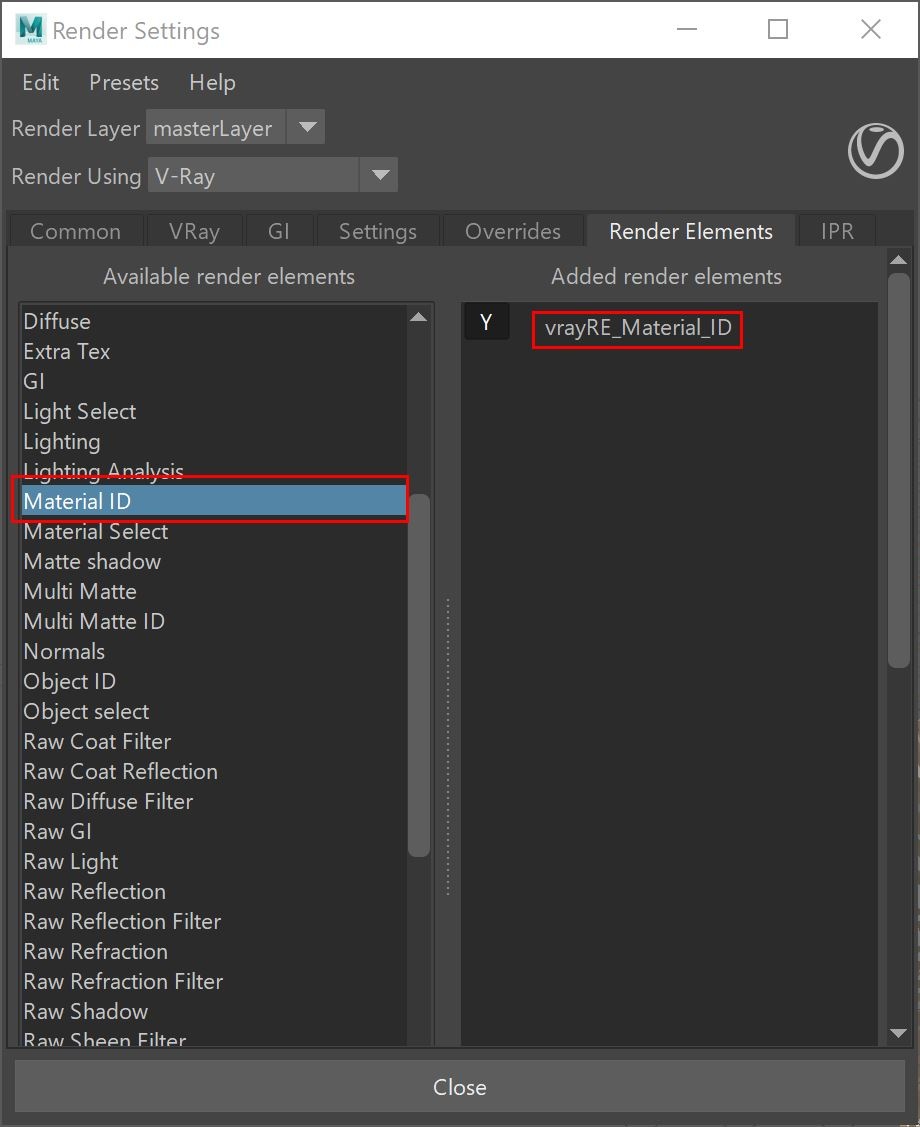Click the window's main scroll-down arrow
The image size is (920, 1127).
898,1034
